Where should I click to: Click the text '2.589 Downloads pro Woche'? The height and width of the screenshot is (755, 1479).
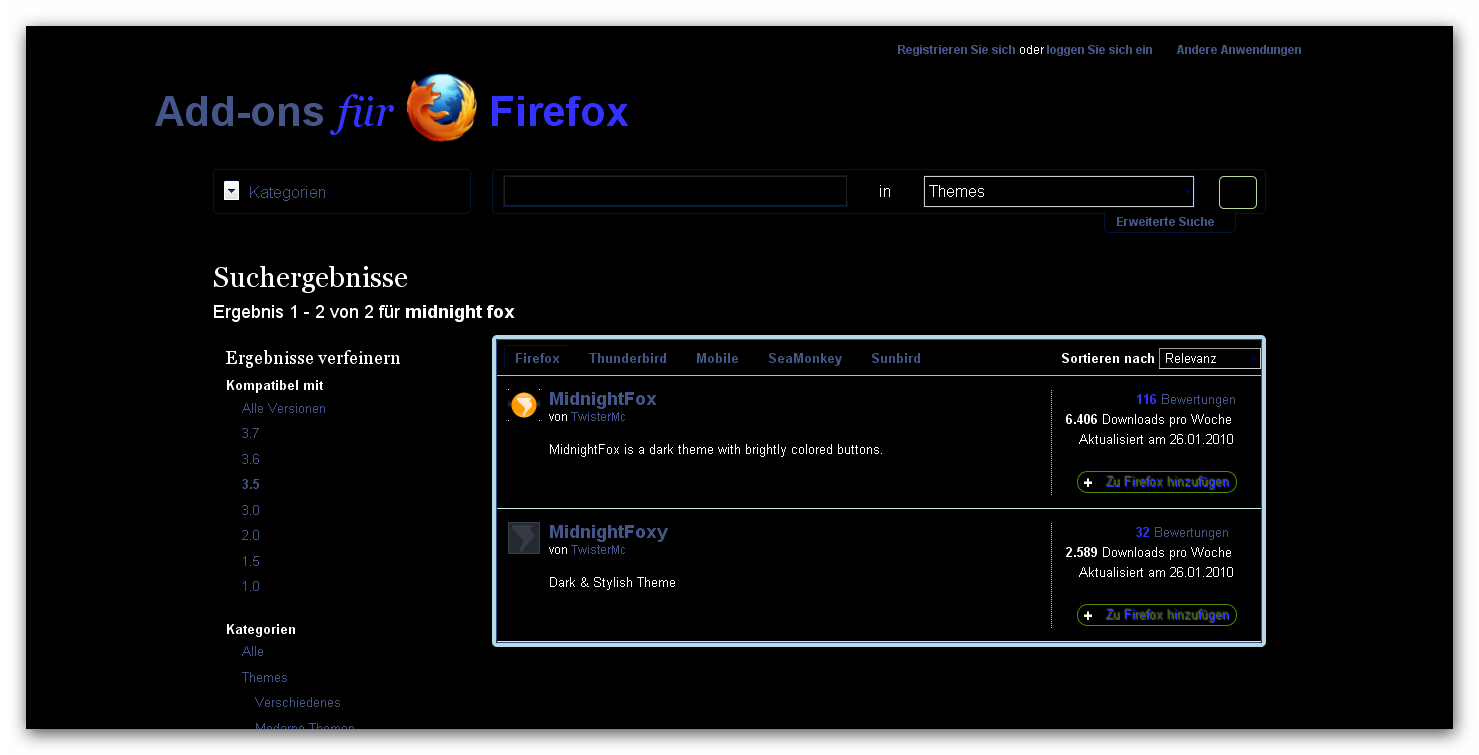[x=1148, y=553]
